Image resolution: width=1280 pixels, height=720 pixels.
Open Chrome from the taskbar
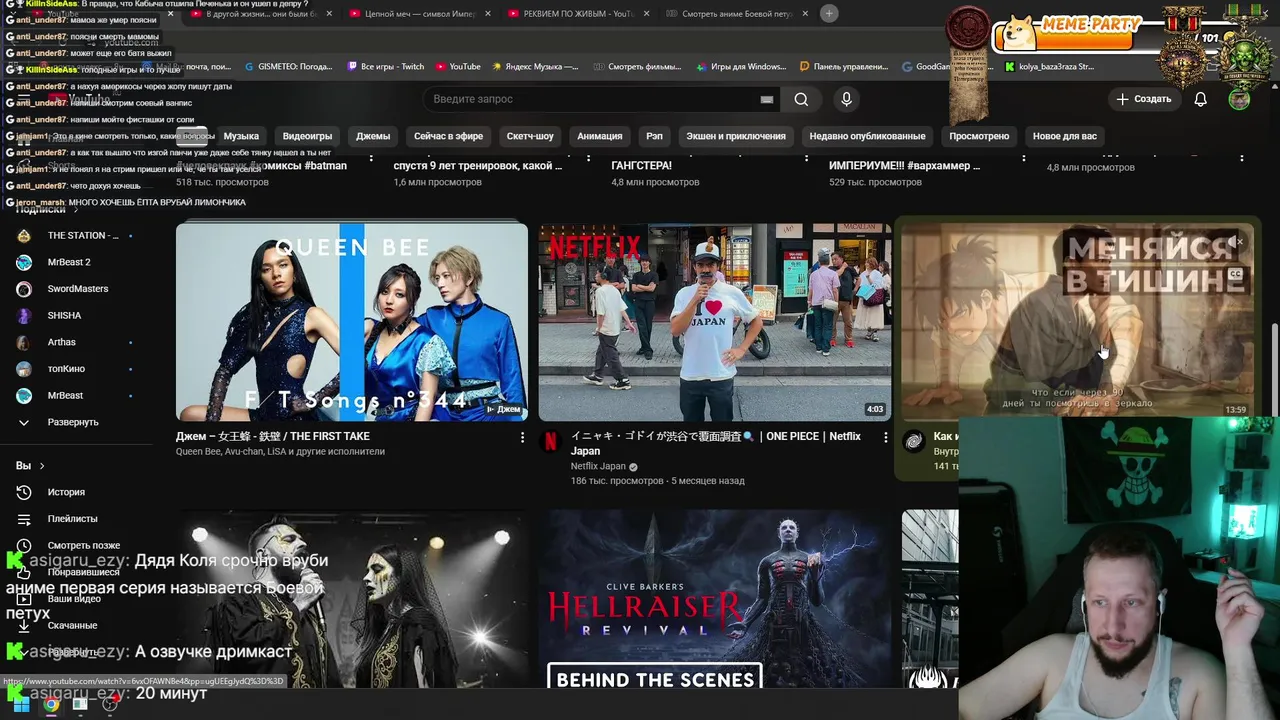point(51,704)
